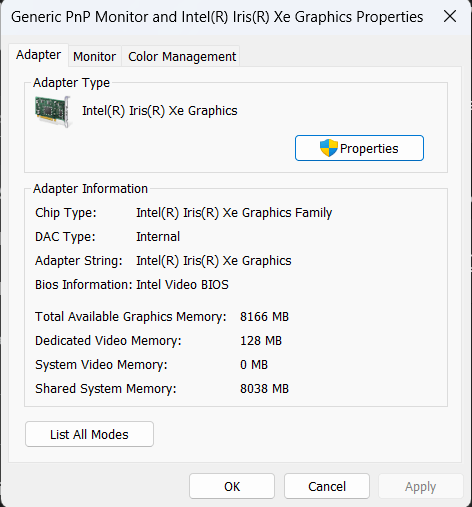Click Dedicated Video Memory label
Viewport: 472px width, 507px height.
point(108,341)
